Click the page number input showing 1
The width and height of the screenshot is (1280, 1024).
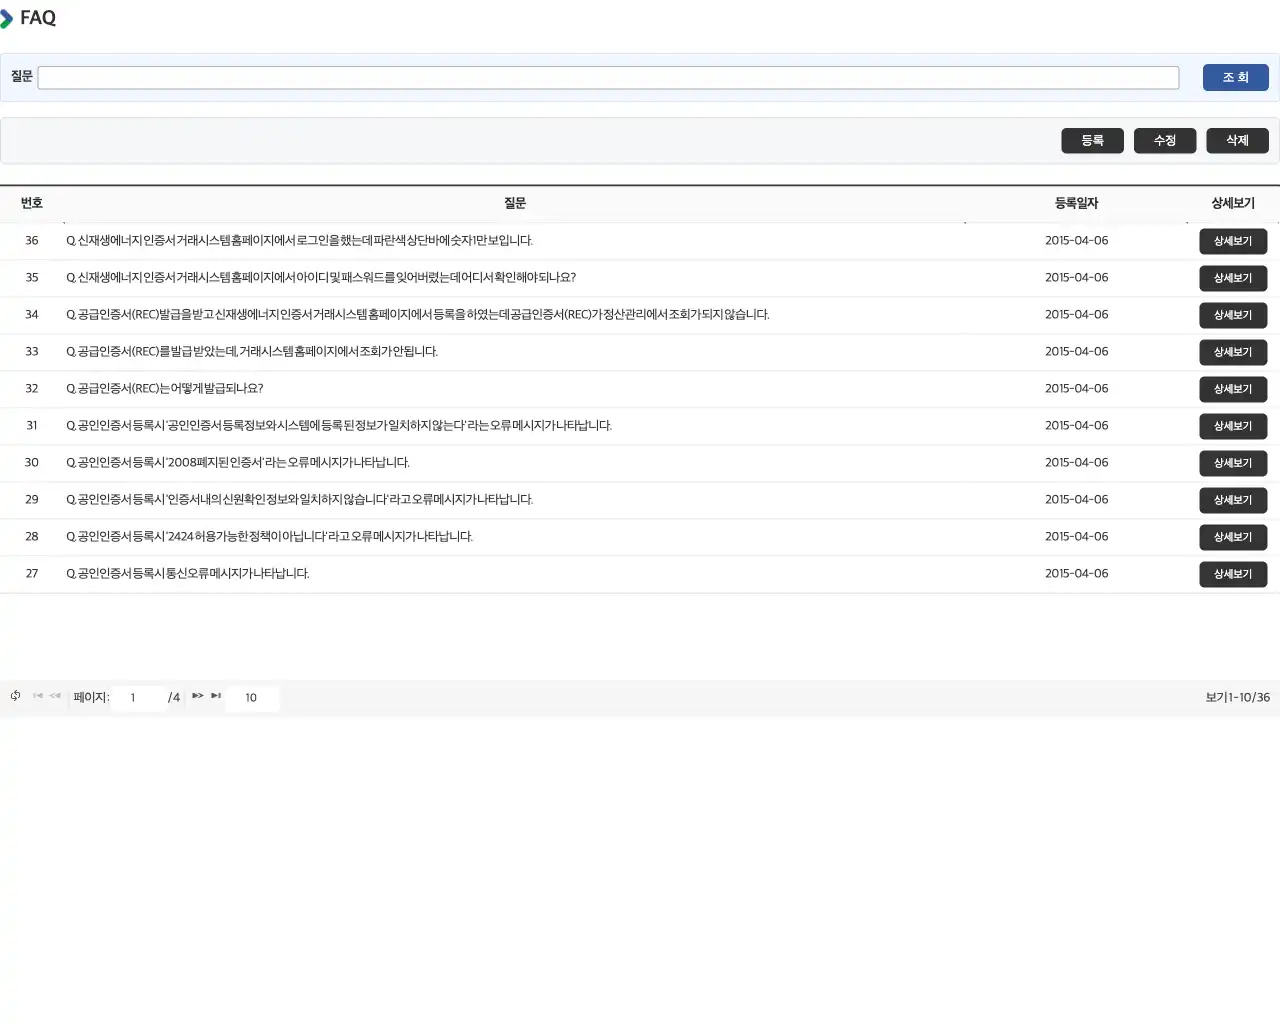point(139,698)
